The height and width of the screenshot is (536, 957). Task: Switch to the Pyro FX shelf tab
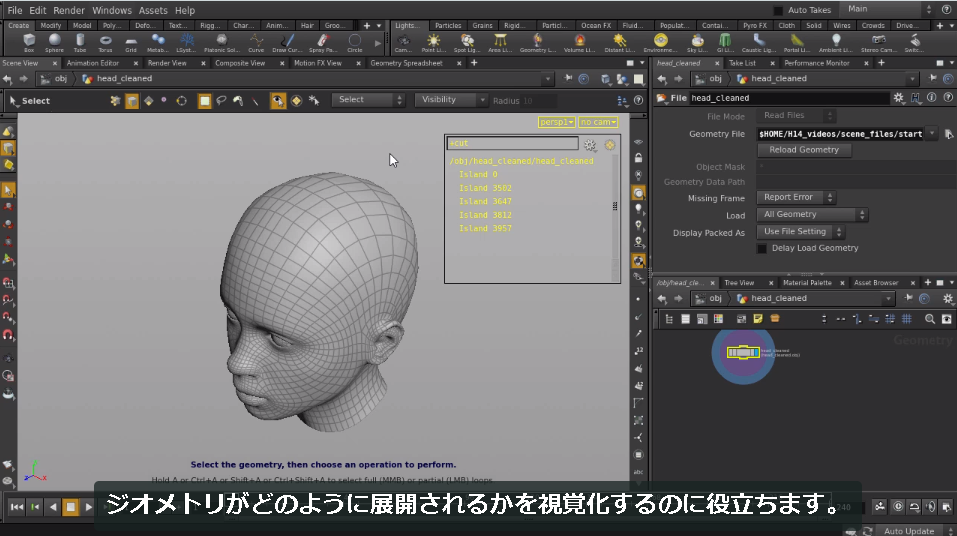point(754,26)
